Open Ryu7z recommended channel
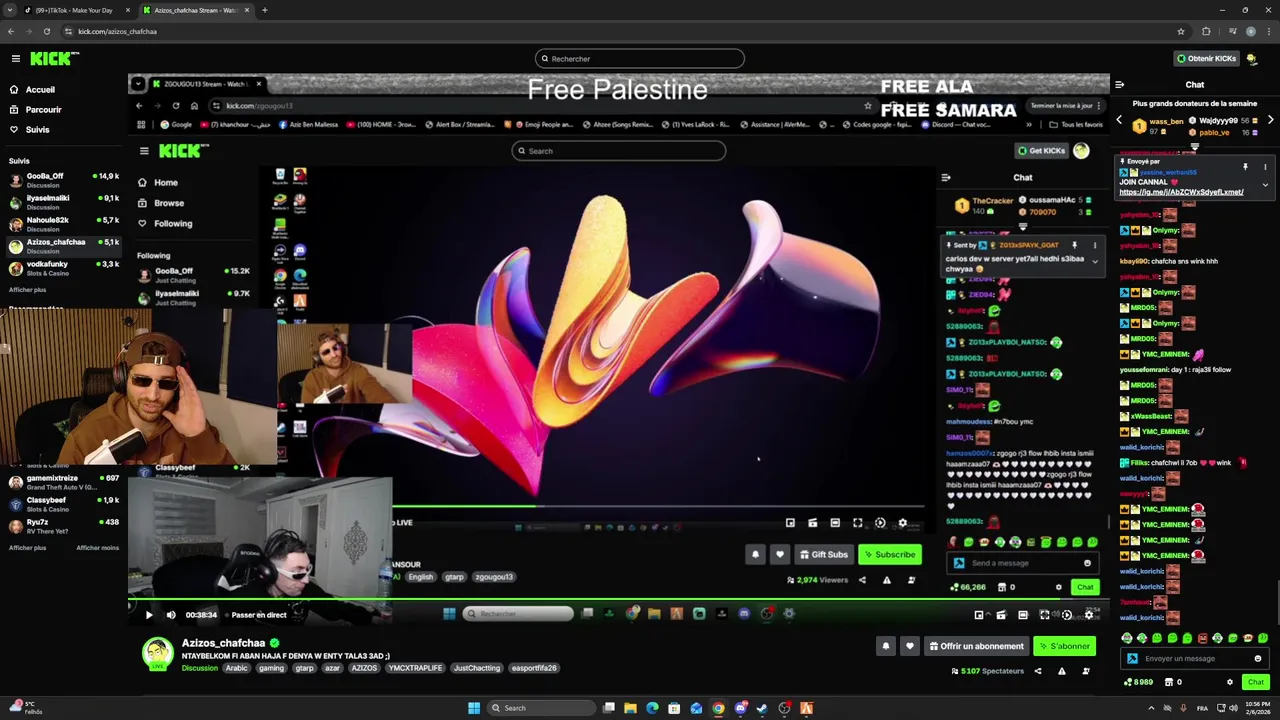 click(64, 526)
